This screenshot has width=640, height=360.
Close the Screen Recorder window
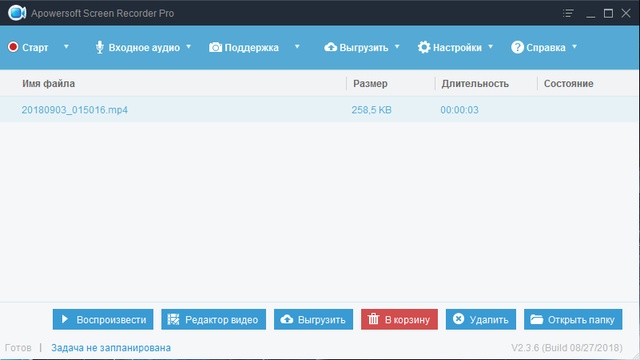(626, 13)
